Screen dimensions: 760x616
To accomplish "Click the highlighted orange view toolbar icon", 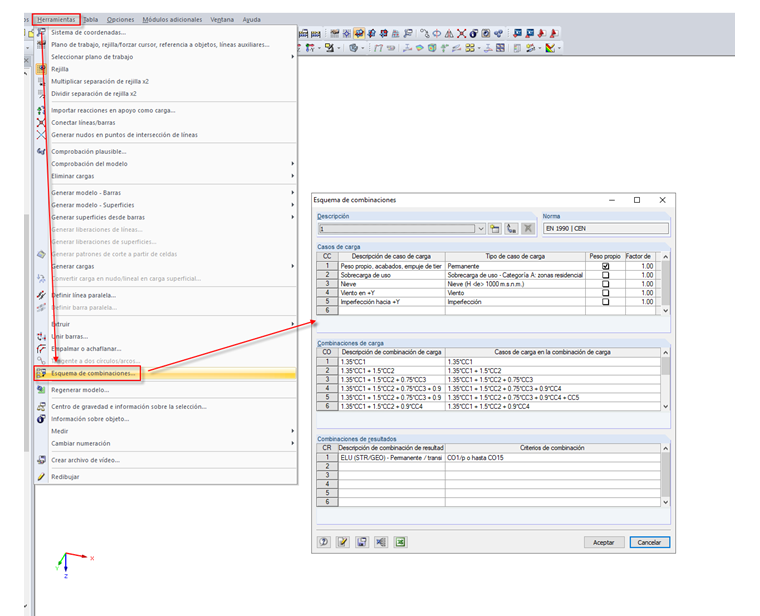I will [359, 33].
